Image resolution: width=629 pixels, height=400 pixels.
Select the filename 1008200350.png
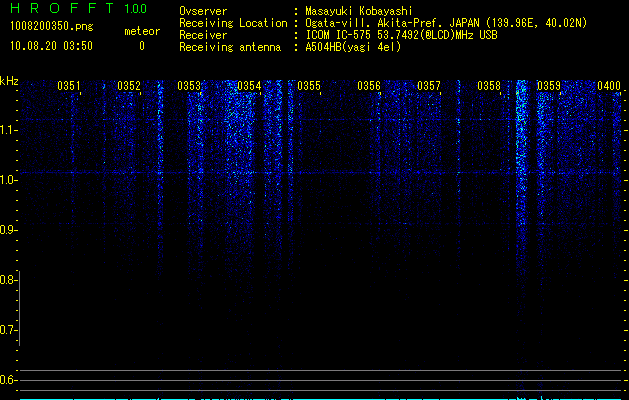pyautogui.click(x=51, y=27)
